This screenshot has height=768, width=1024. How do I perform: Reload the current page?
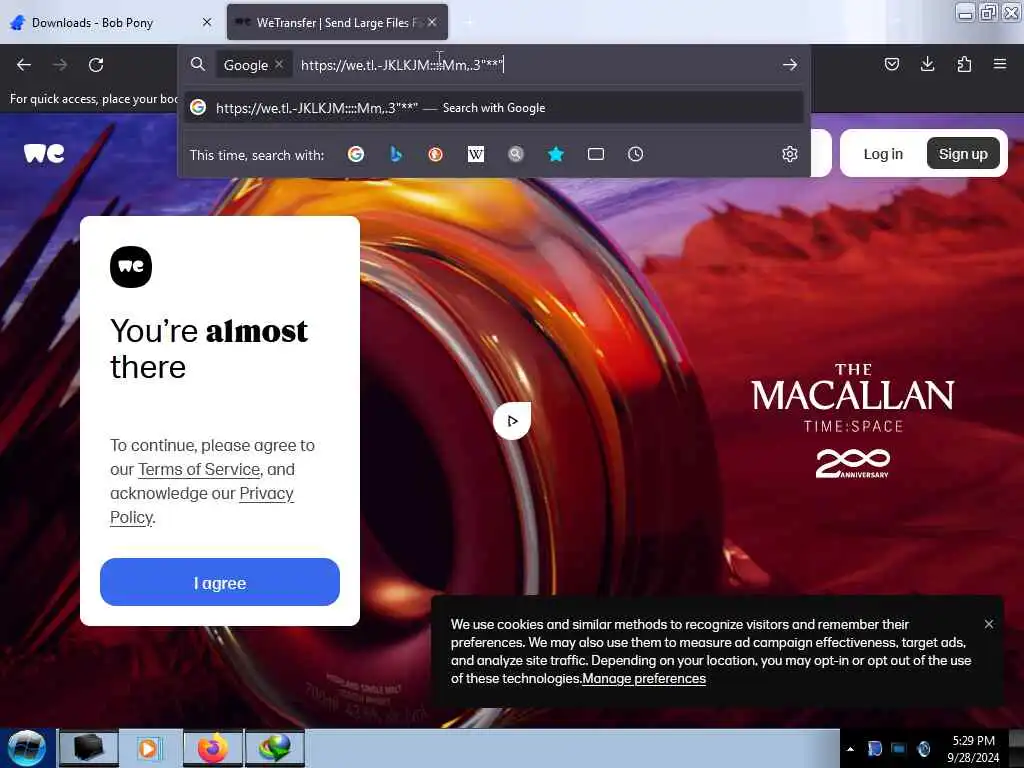pyautogui.click(x=96, y=65)
